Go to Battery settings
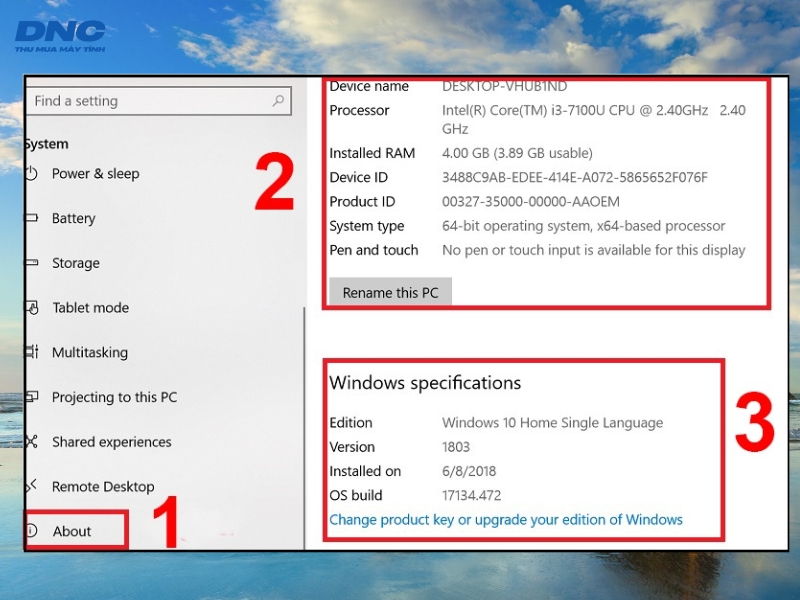Viewport: 800px width, 600px height. (73, 218)
